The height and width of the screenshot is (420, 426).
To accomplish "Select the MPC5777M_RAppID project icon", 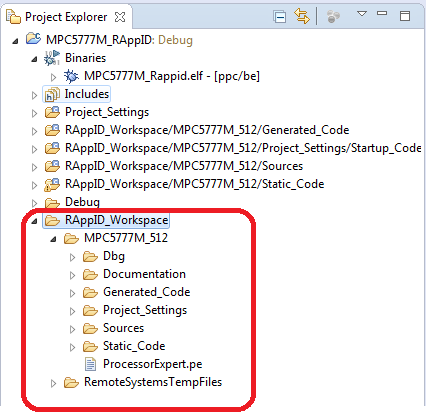I will 33,39.
